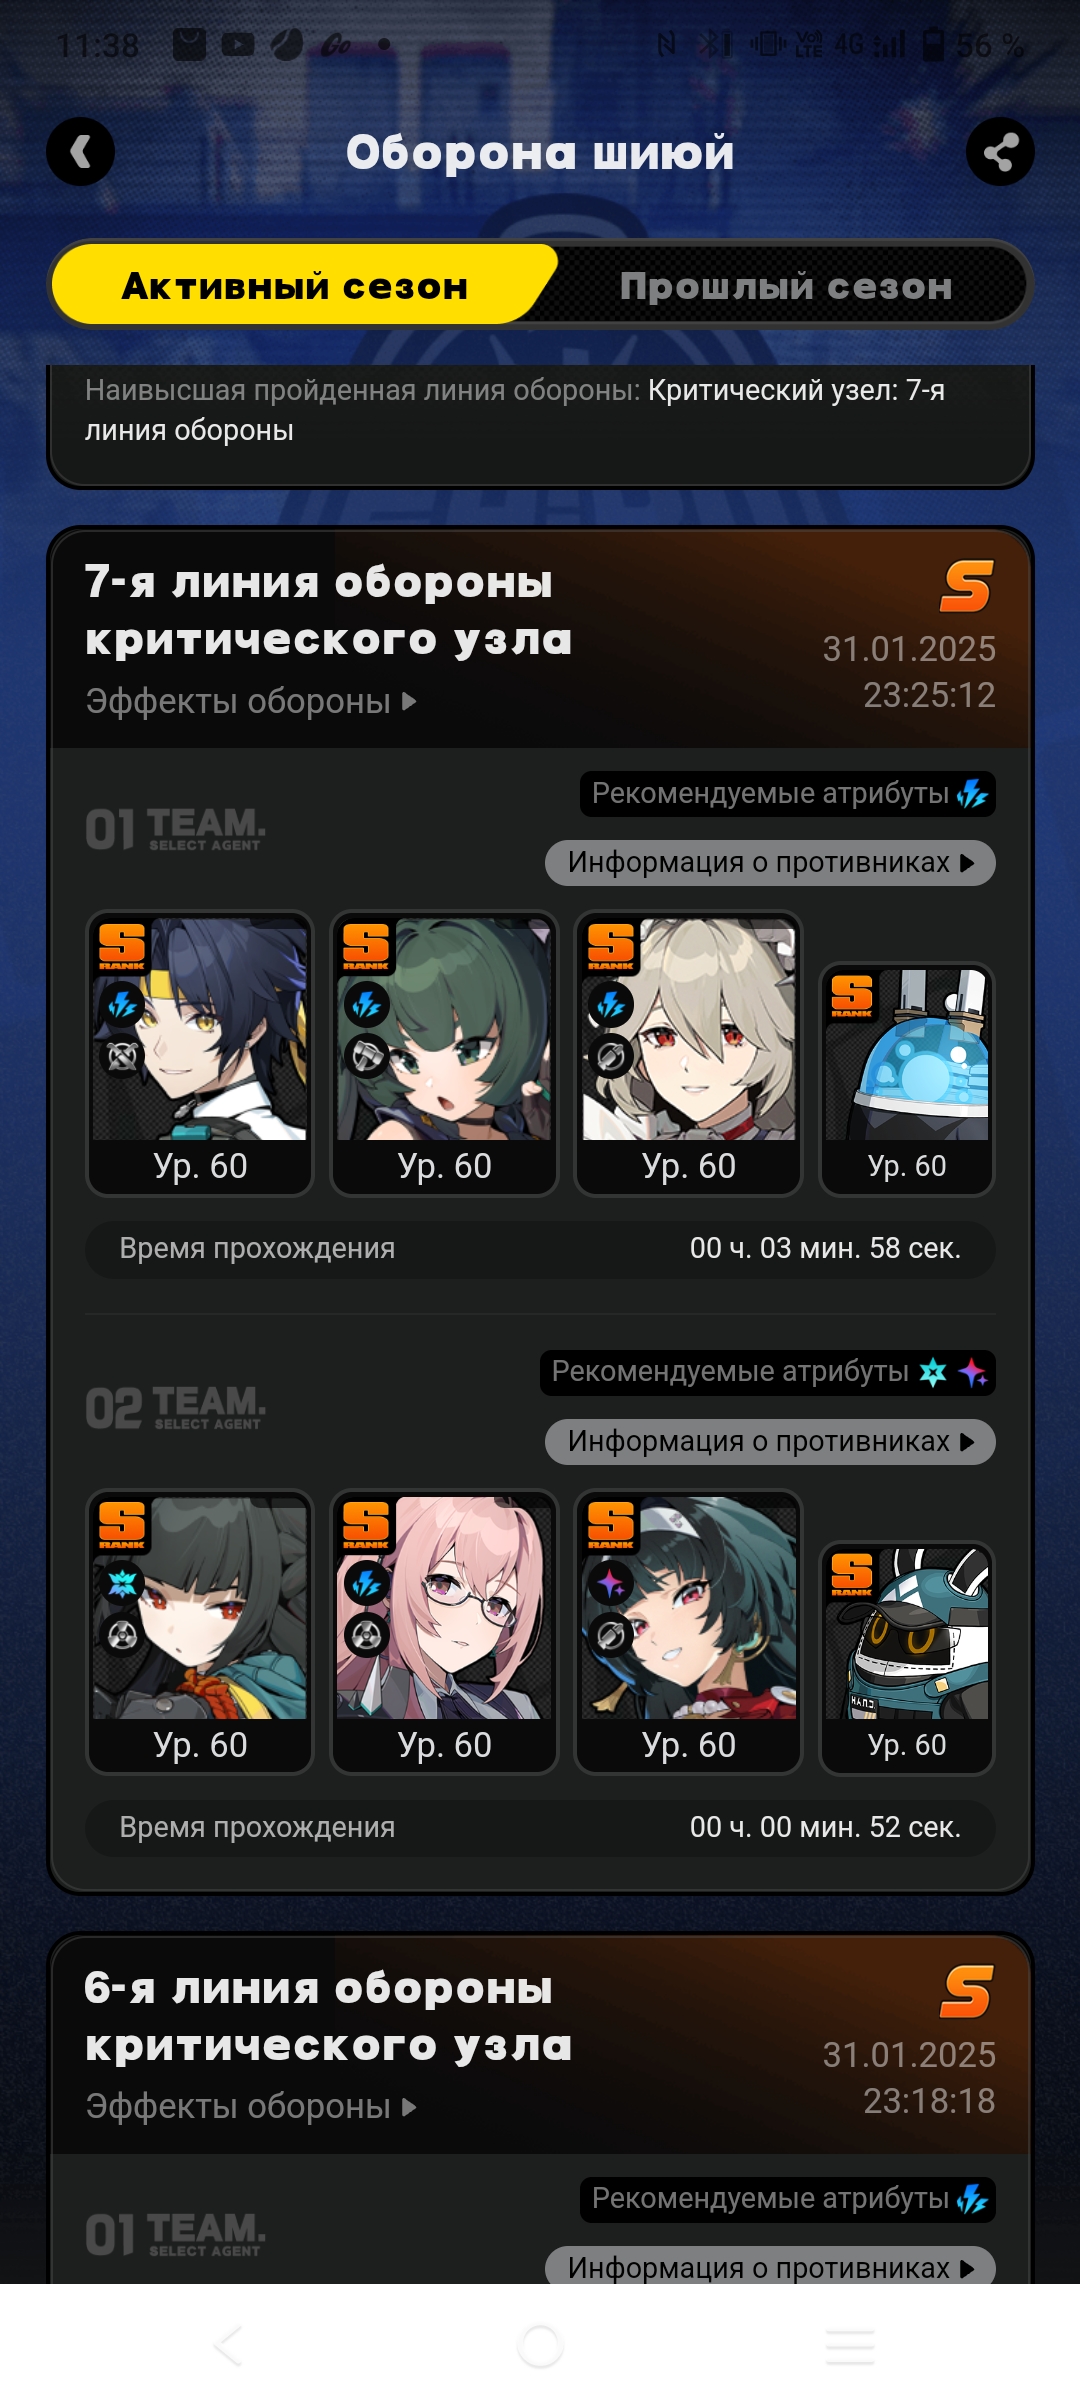Select green-haired agent in team 01
This screenshot has height=2400, width=1080.
click(x=444, y=1053)
